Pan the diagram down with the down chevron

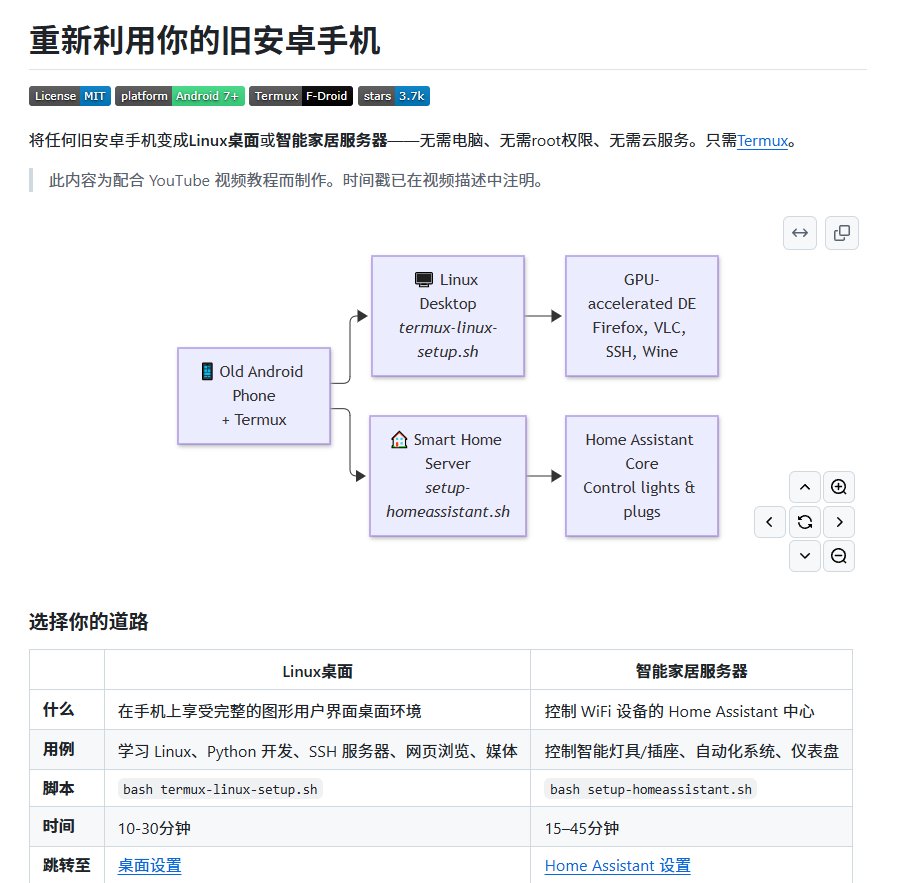805,556
